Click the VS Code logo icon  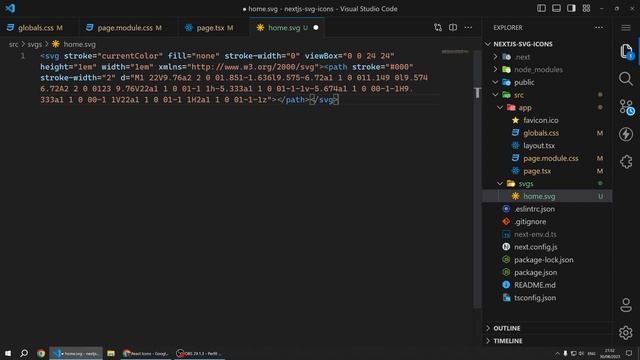10,8
